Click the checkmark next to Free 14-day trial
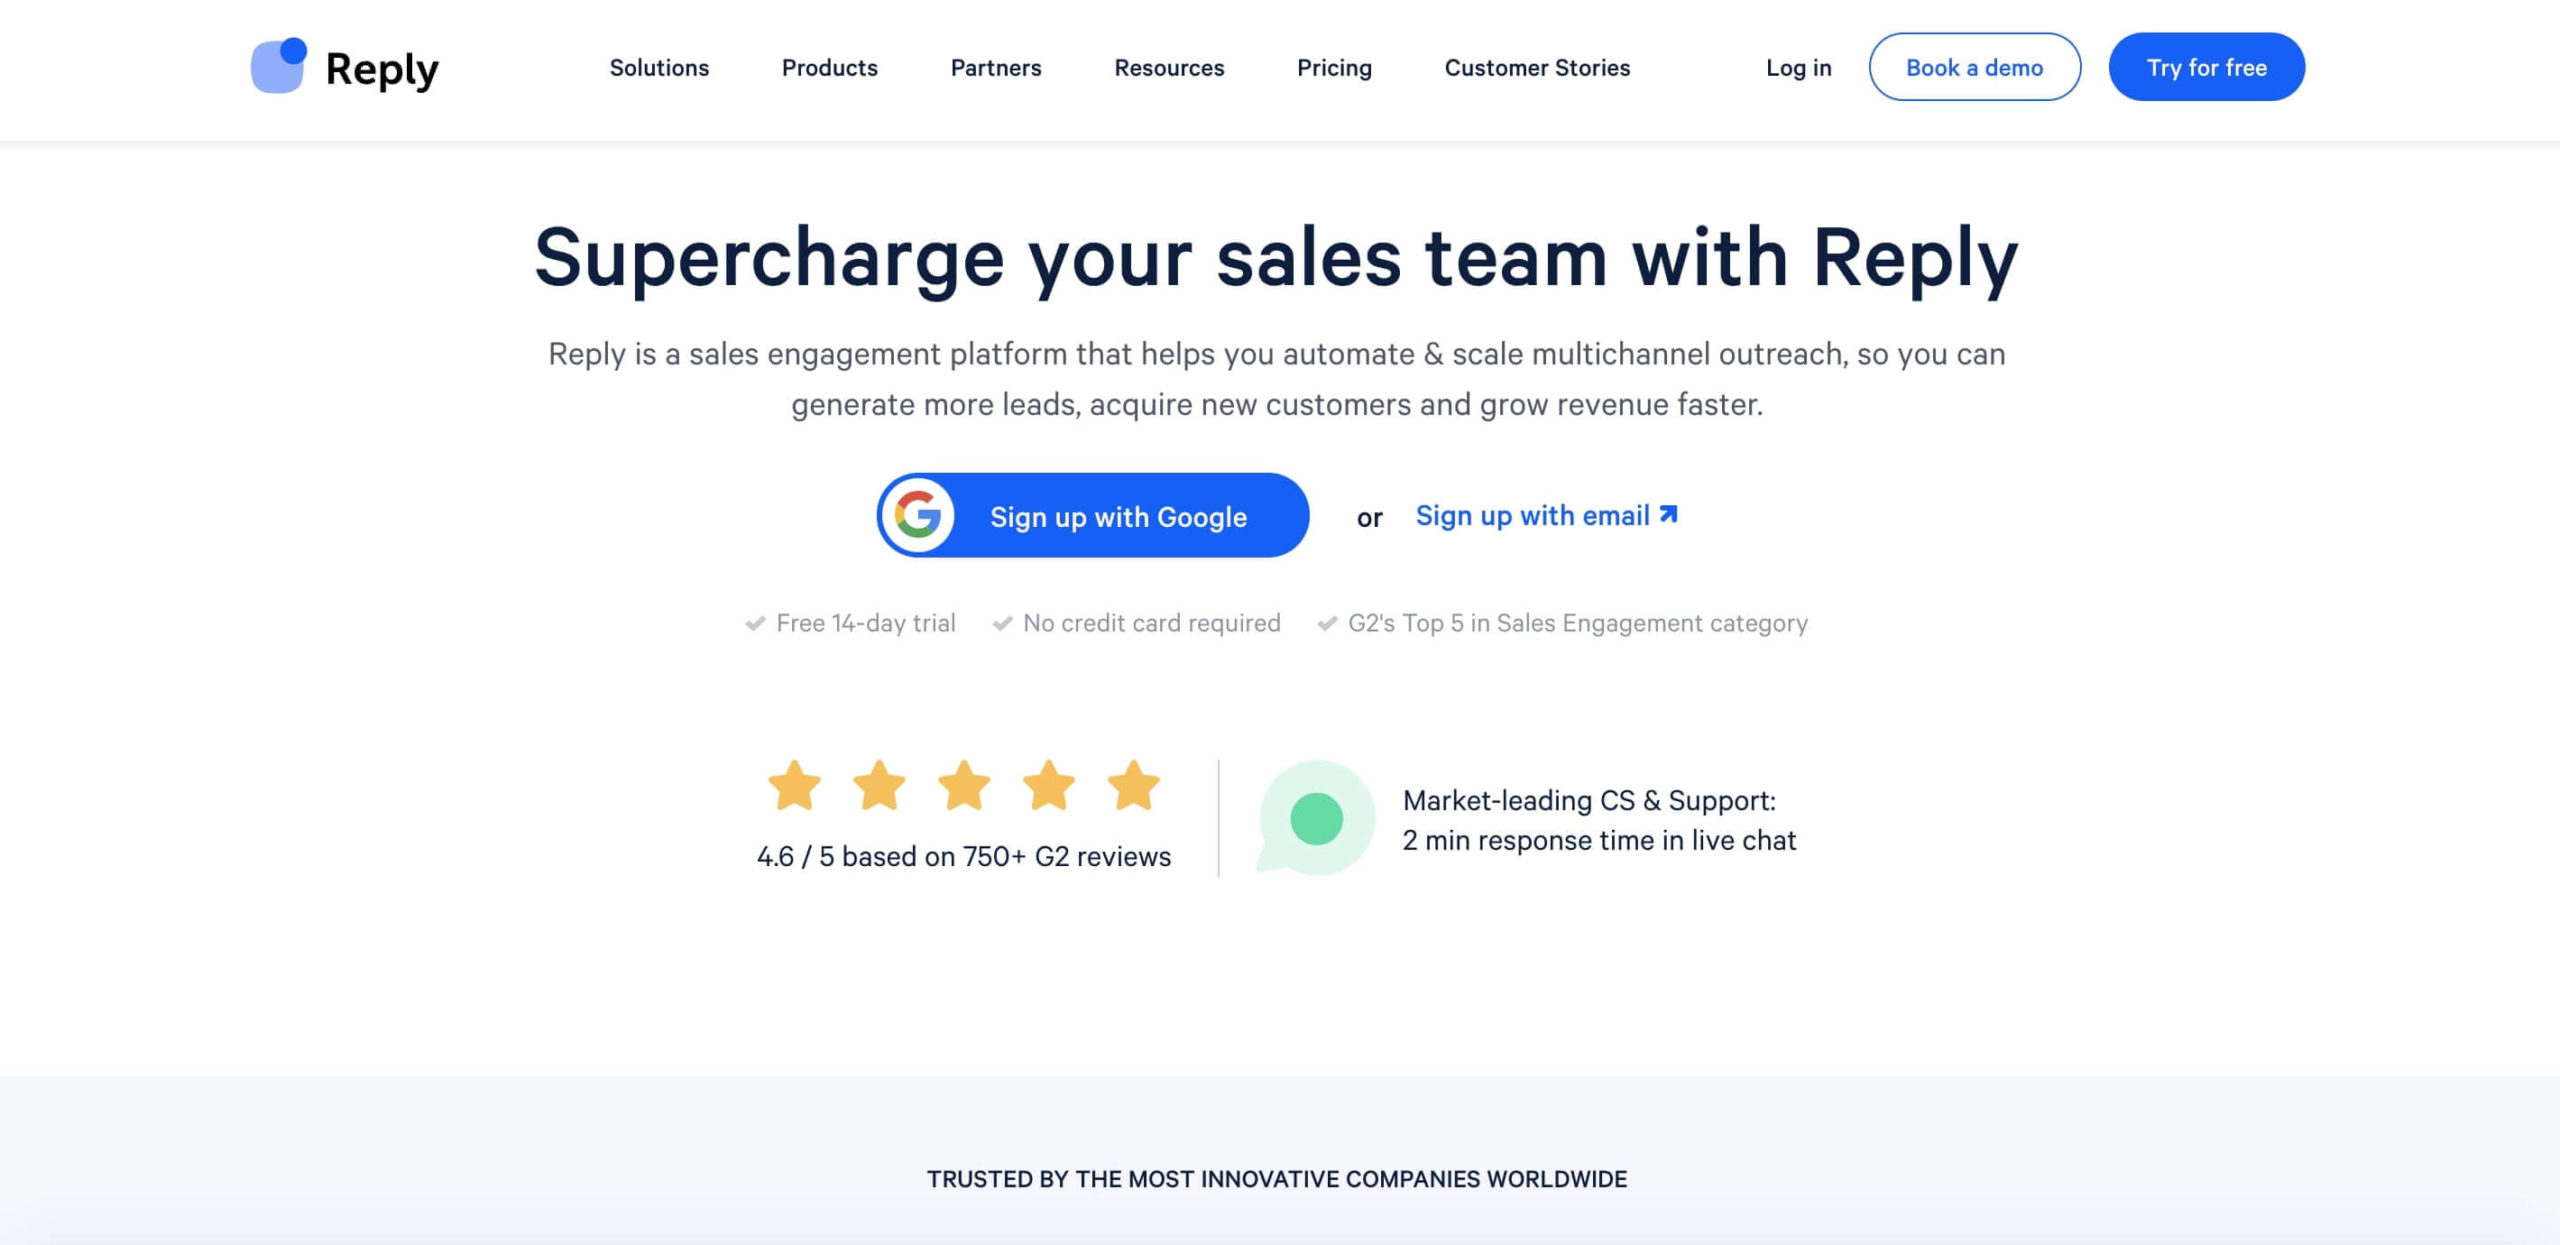This screenshot has width=2560, height=1245. point(755,624)
